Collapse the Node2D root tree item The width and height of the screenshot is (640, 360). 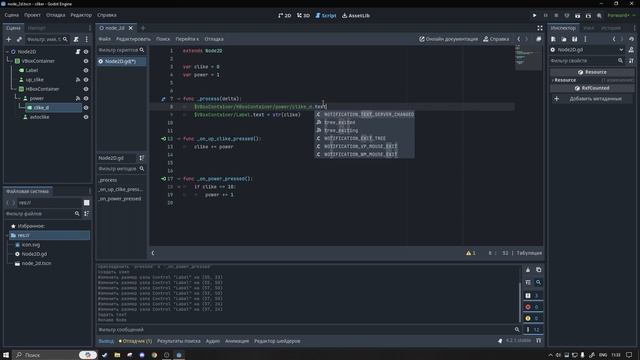click(7, 52)
